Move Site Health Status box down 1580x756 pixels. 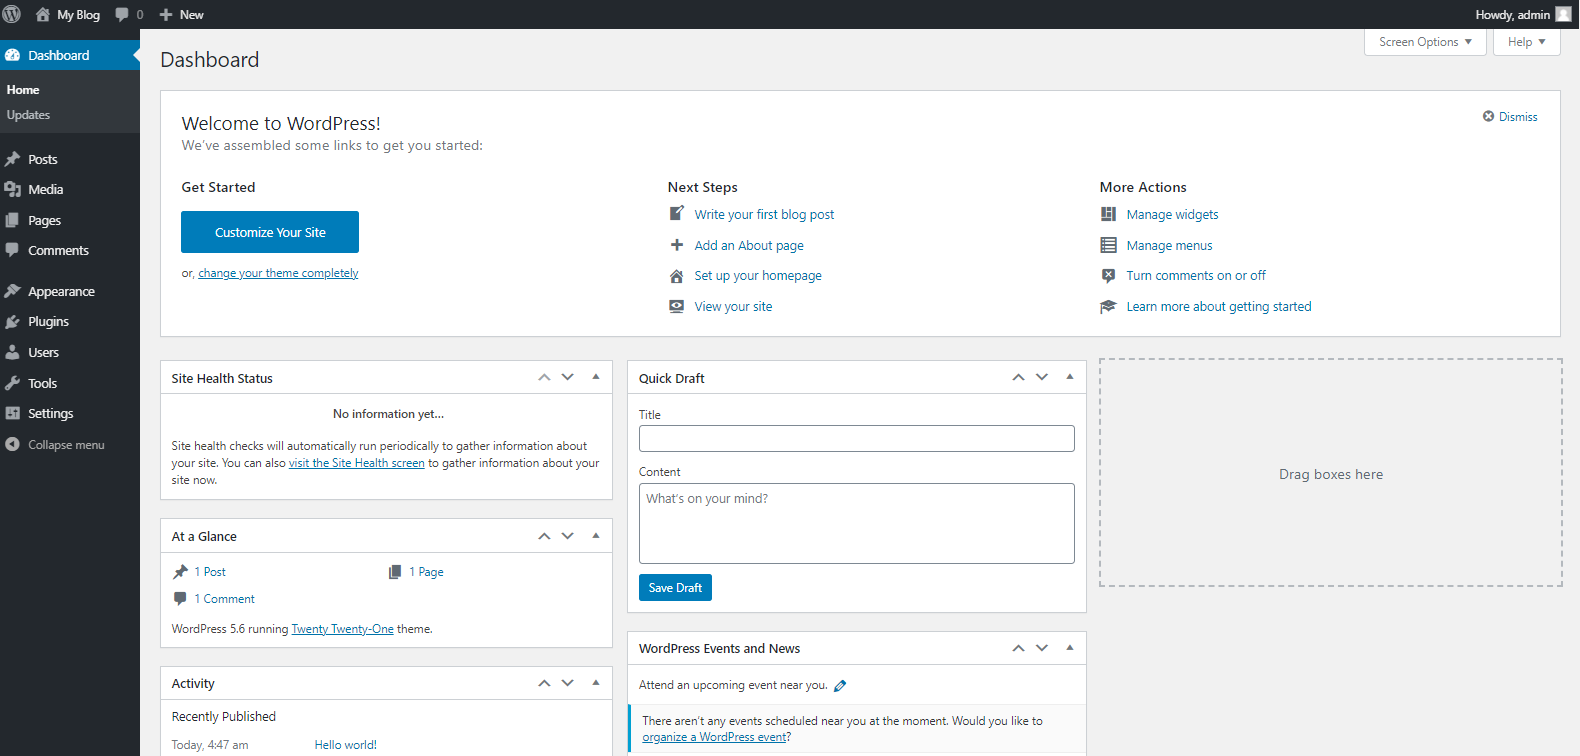568,377
